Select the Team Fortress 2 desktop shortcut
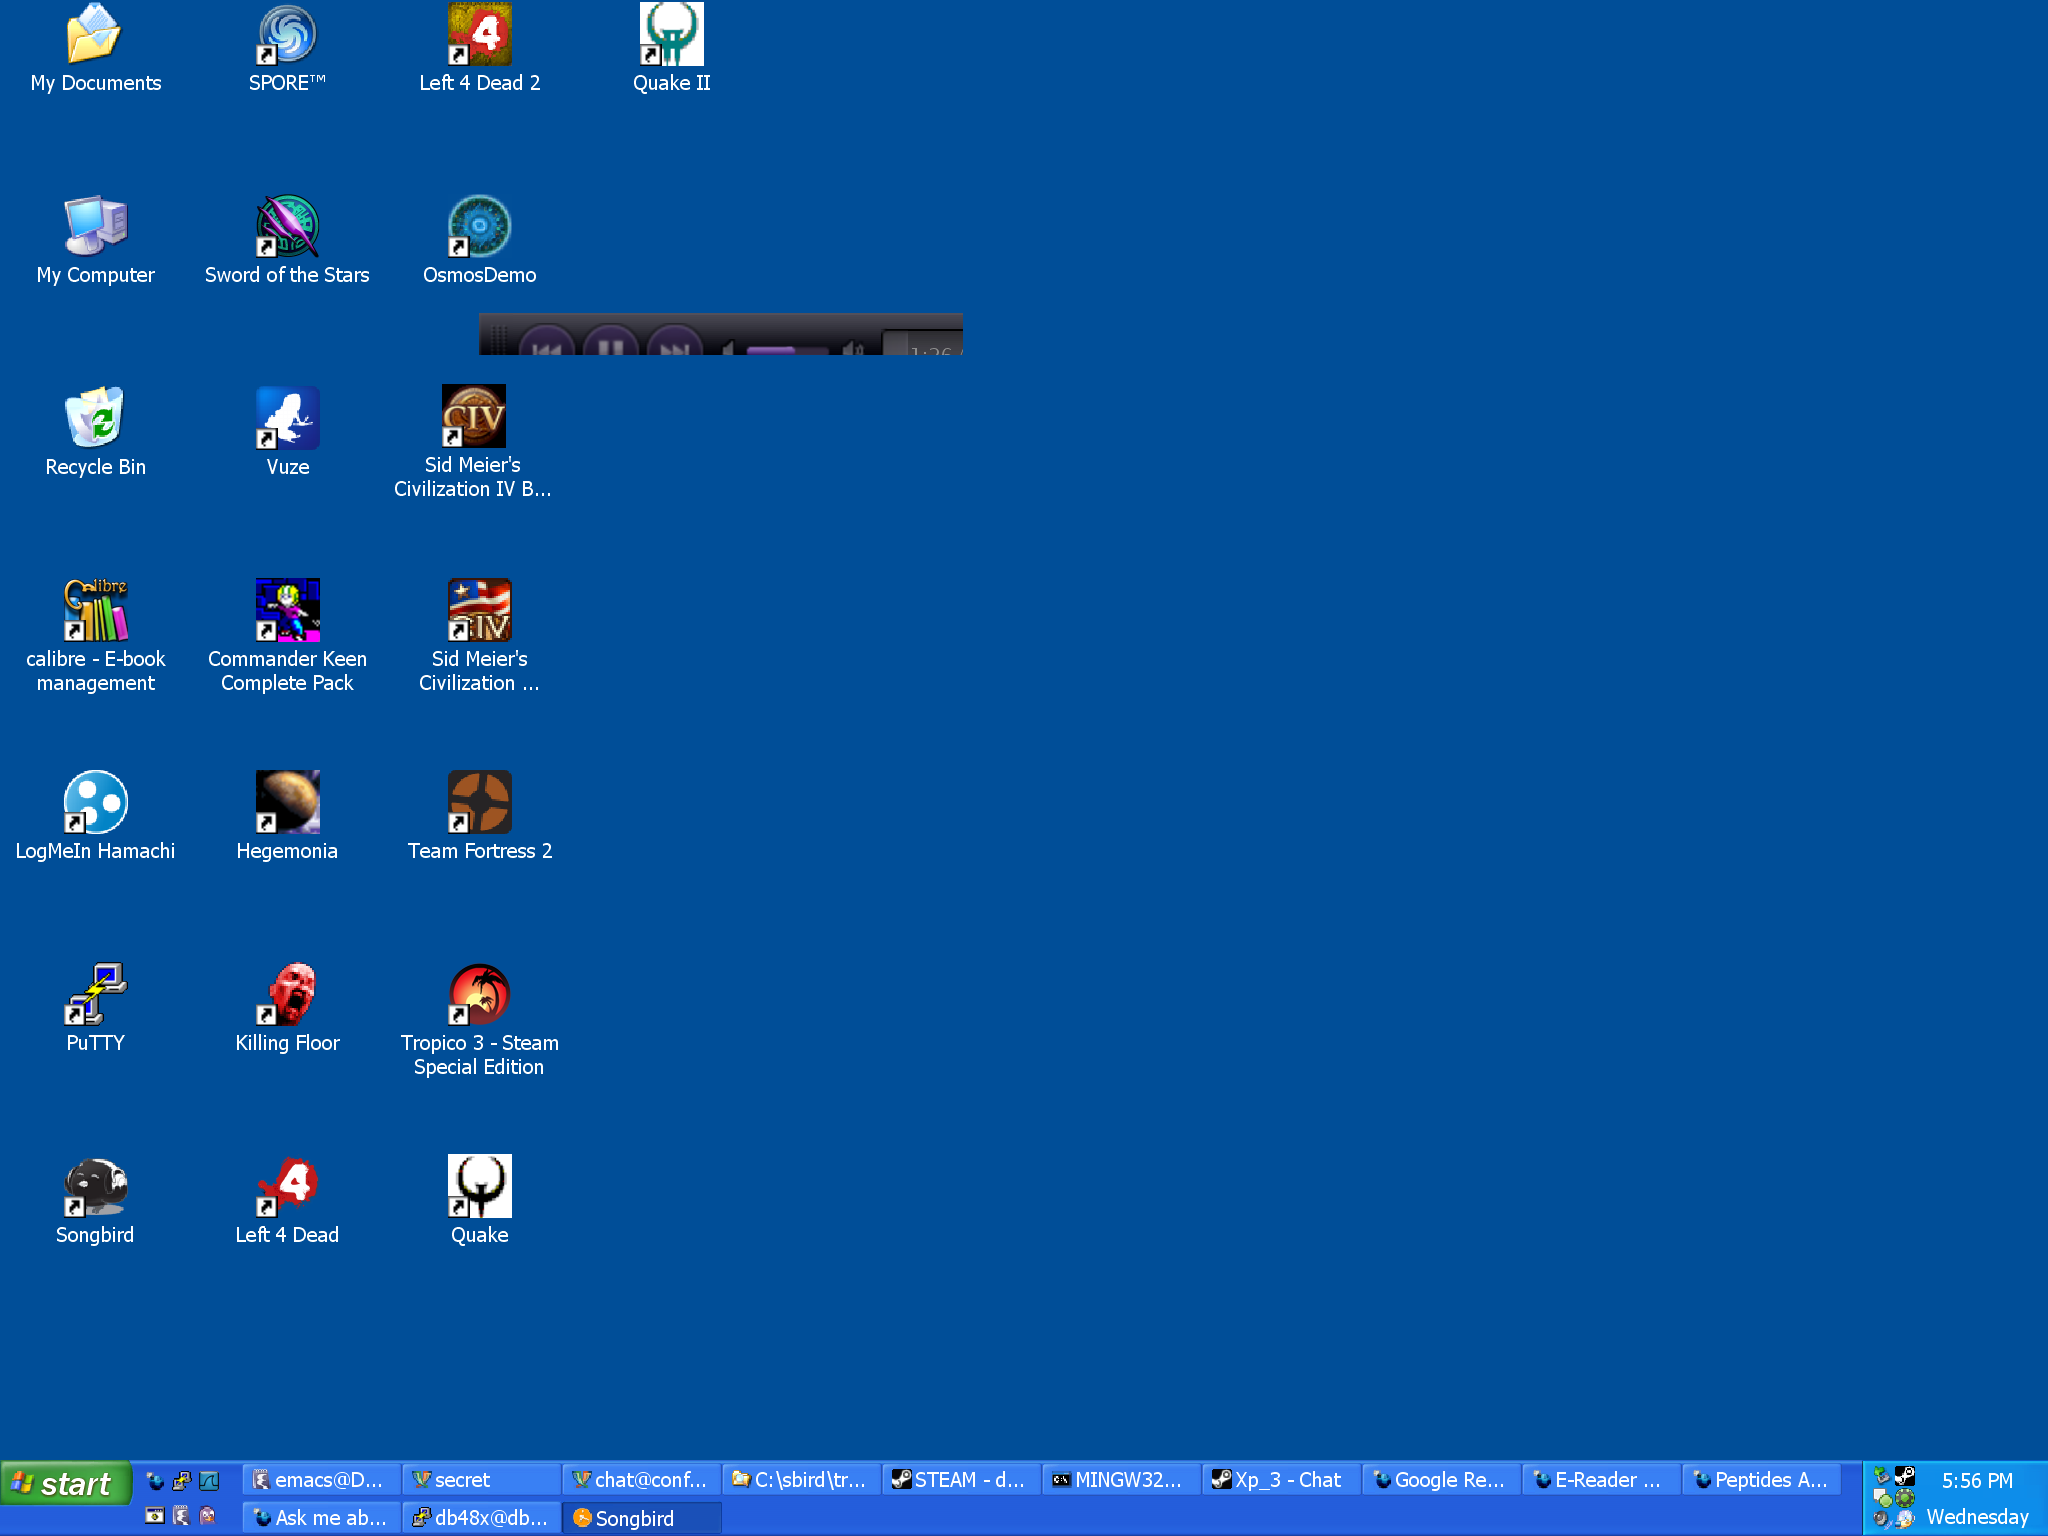 pos(479,817)
